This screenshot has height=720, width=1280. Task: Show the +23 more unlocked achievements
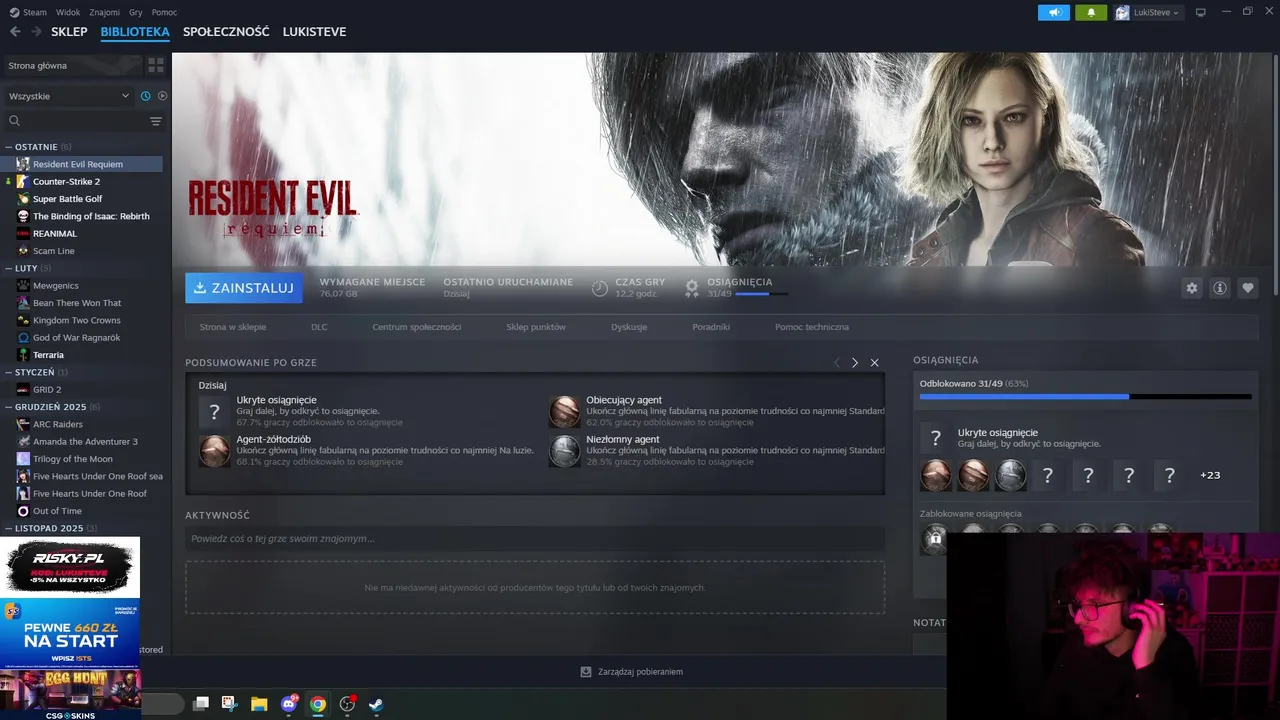pos(1210,475)
